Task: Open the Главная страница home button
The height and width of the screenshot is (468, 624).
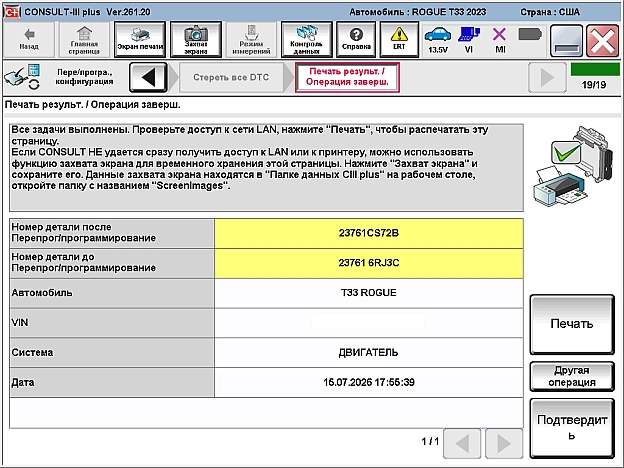Action: [x=84, y=39]
